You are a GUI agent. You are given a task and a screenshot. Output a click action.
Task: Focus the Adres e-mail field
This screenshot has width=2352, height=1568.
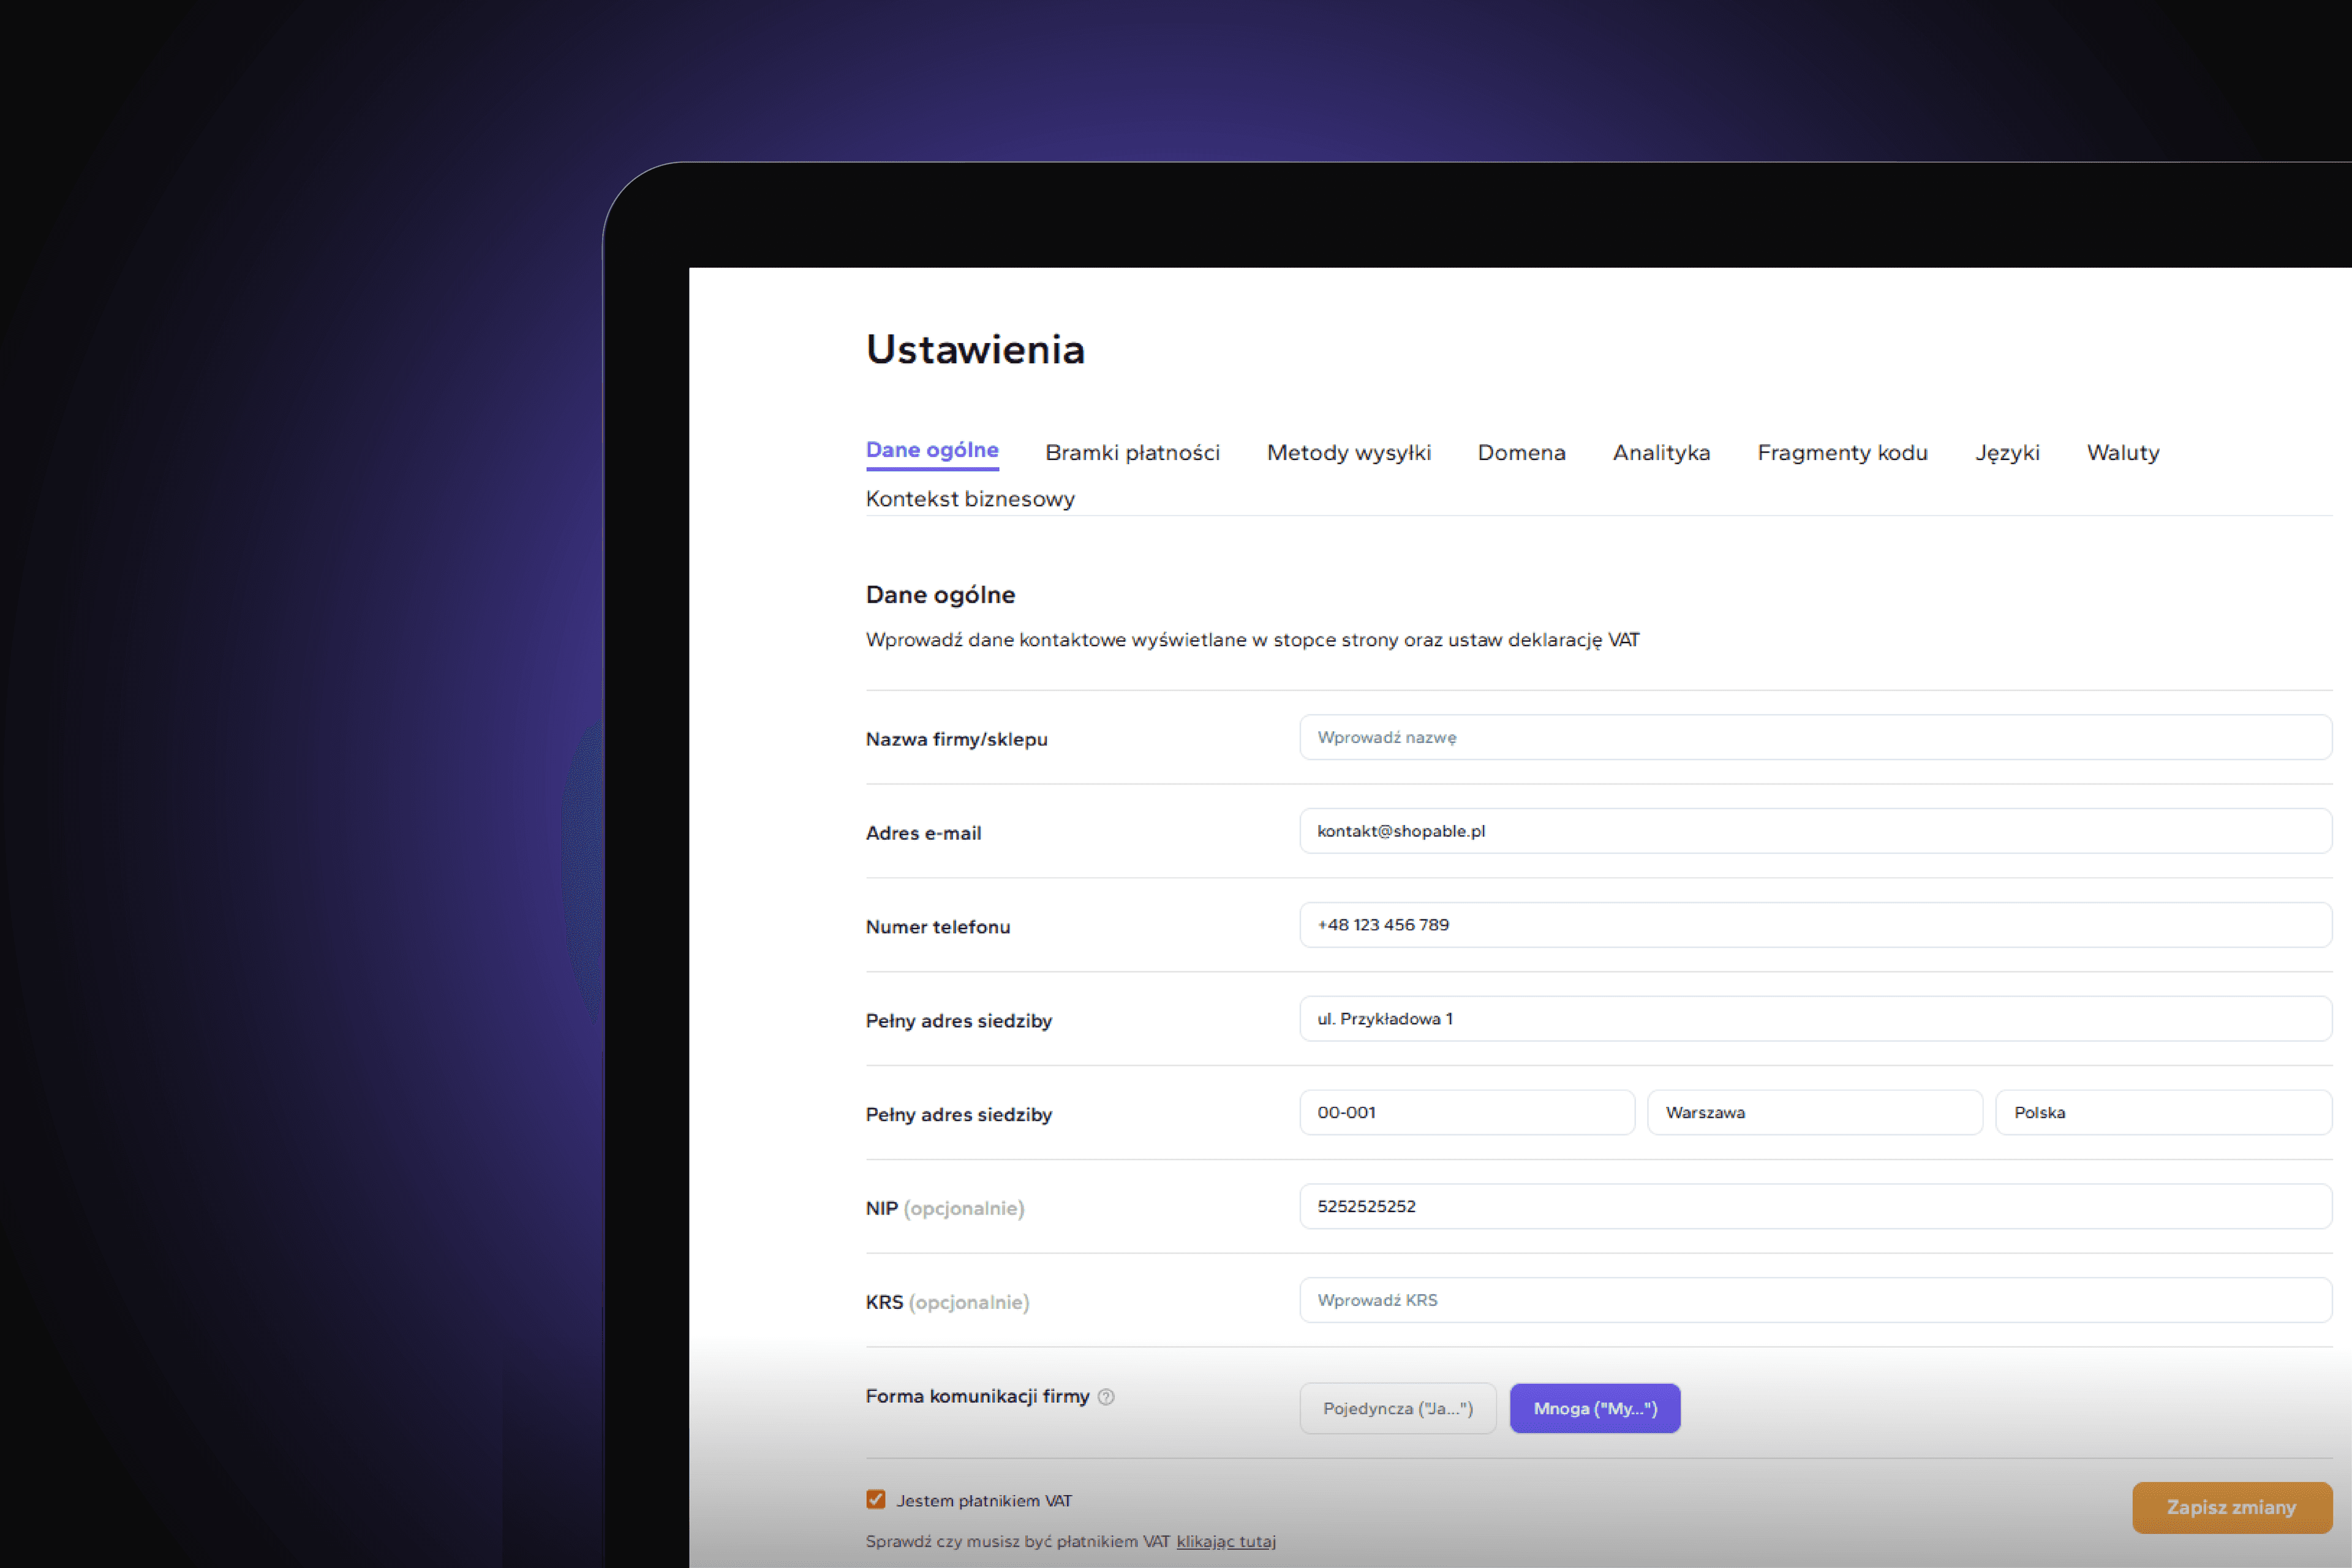[1816, 831]
